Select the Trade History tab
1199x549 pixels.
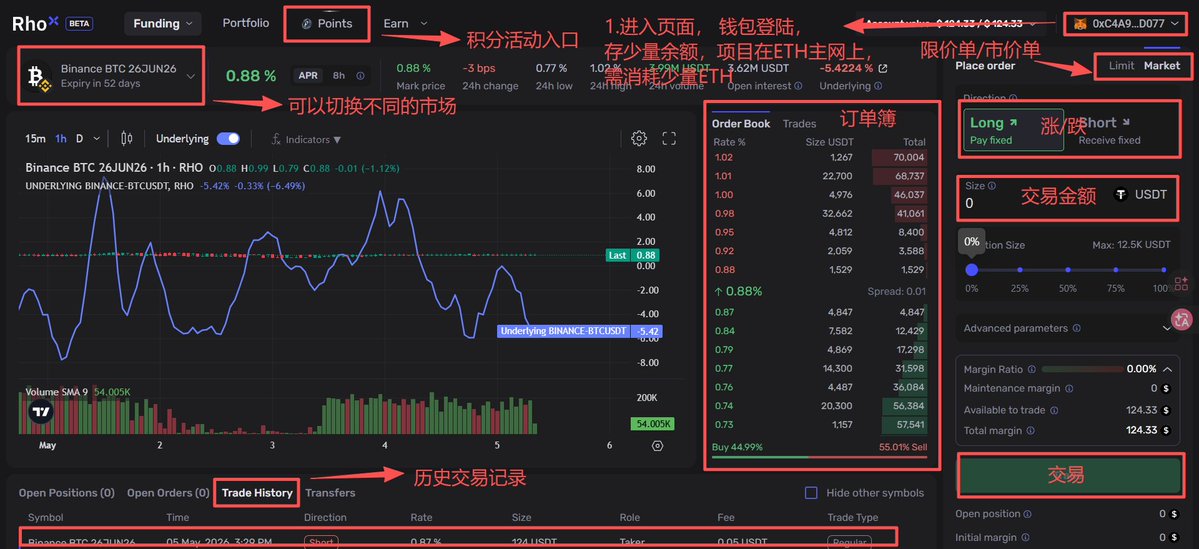pyautogui.click(x=257, y=493)
